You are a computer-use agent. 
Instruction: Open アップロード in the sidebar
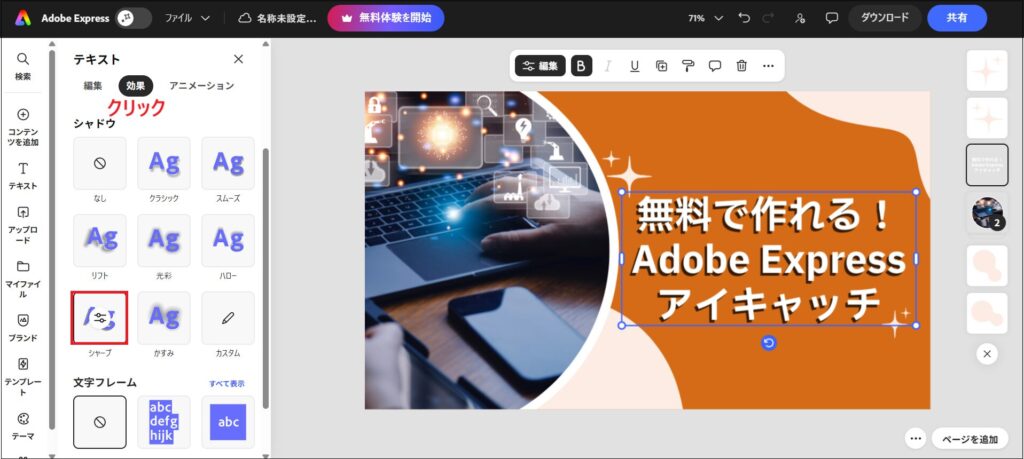pyautogui.click(x=23, y=225)
